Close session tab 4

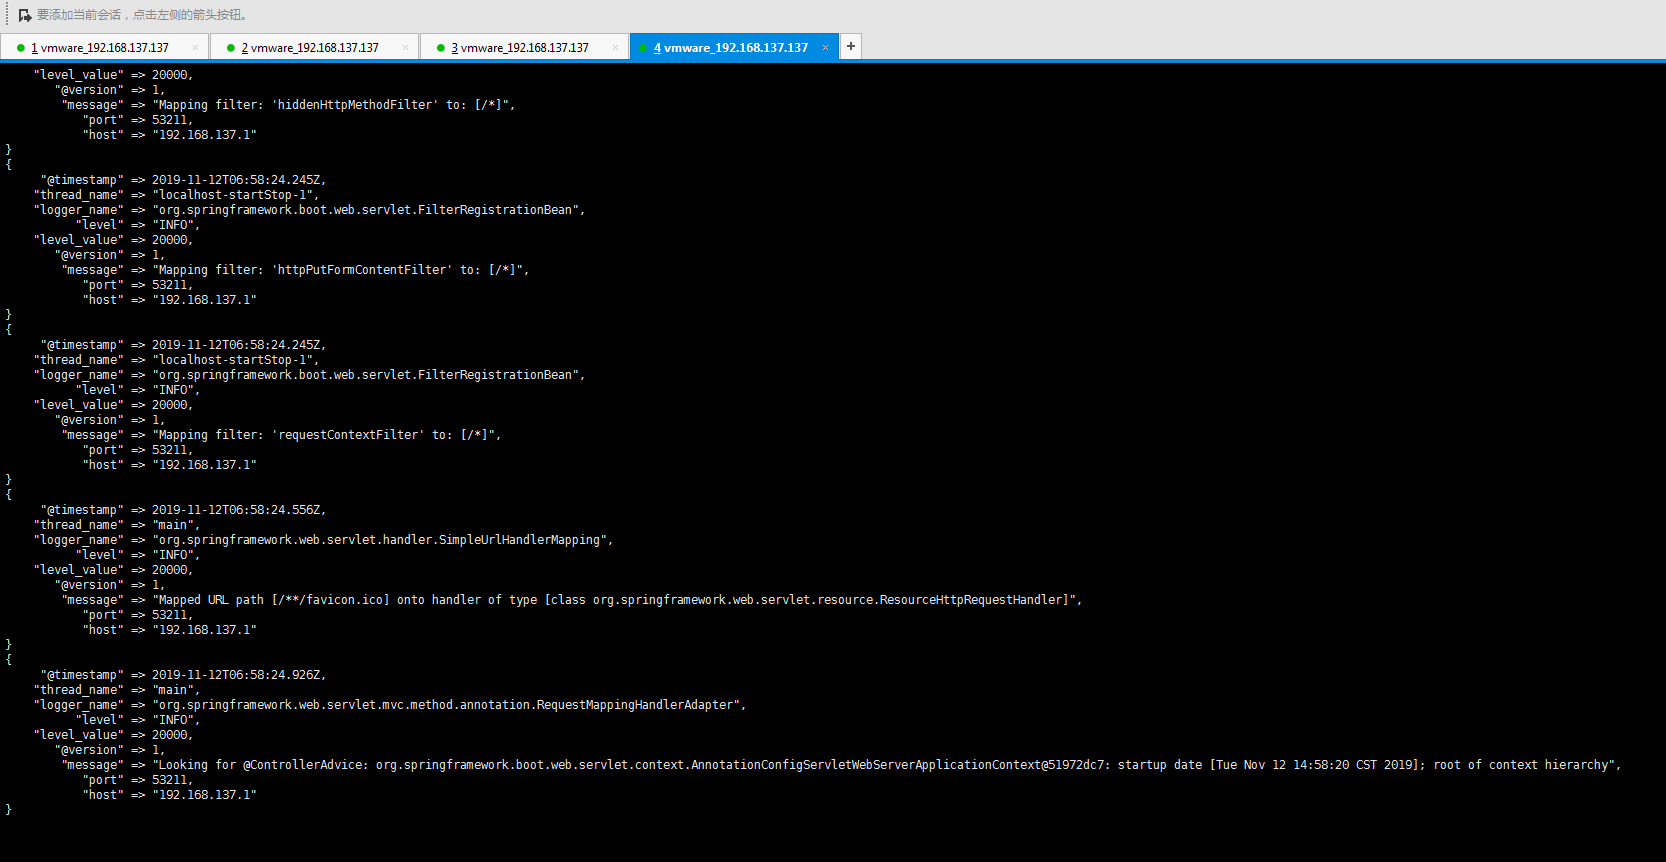[x=825, y=47]
